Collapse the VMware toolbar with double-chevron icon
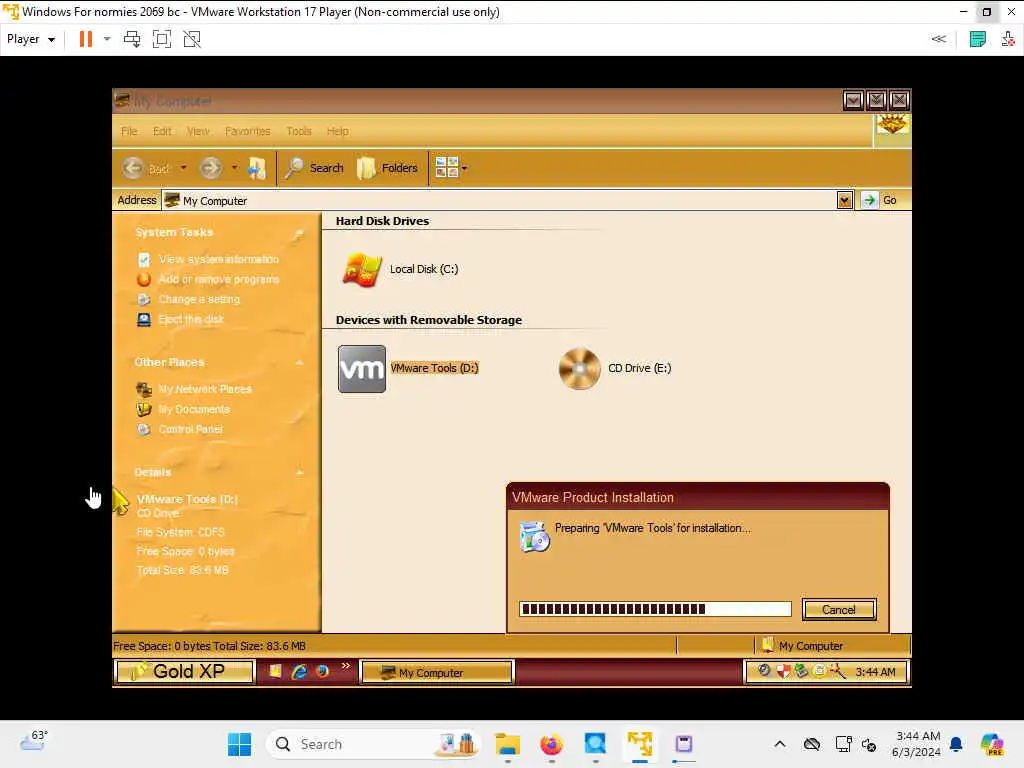This screenshot has width=1024, height=768. (938, 39)
